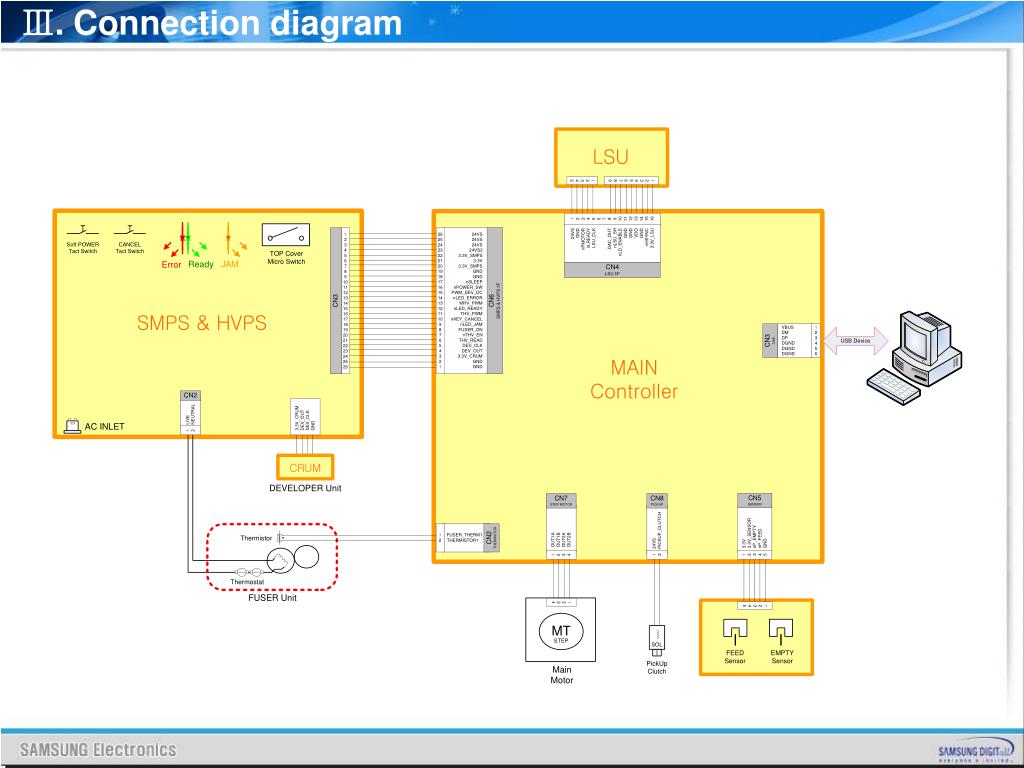This screenshot has width=1024, height=768.
Task: Click the 'MAIN Controller' title text
Action: [634, 379]
